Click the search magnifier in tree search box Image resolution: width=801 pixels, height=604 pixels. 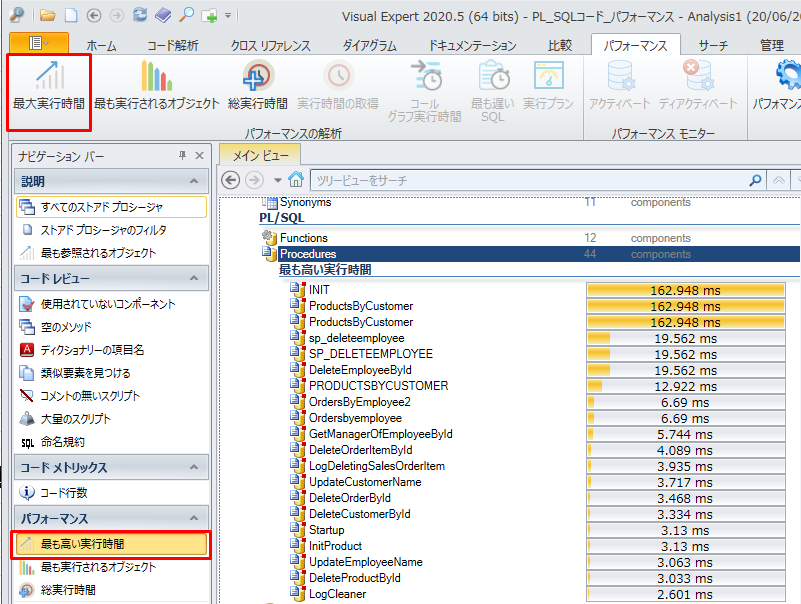[x=755, y=180]
